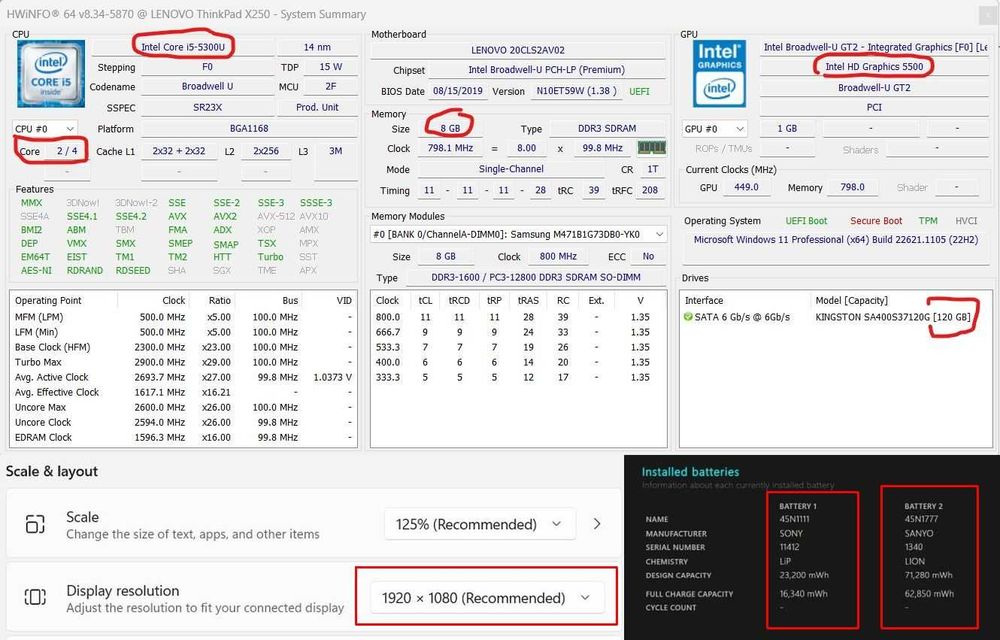The height and width of the screenshot is (640, 1000).
Task: Click the MCU value 2F
Action: [330, 87]
